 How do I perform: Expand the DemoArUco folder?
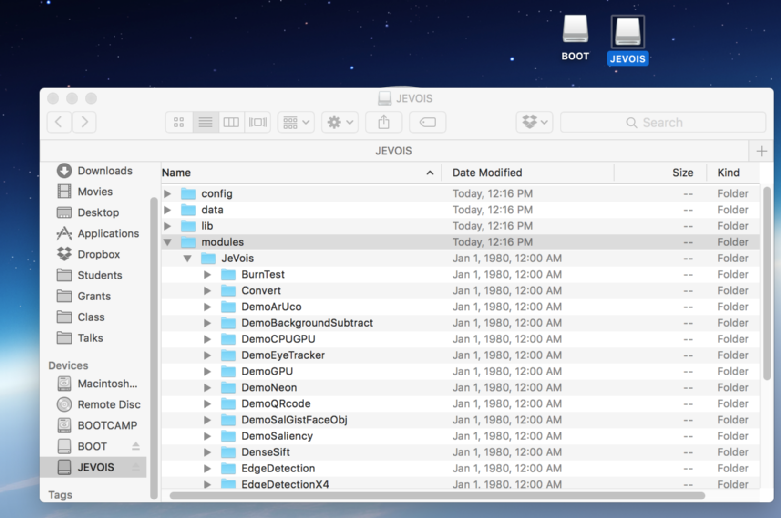pos(208,307)
